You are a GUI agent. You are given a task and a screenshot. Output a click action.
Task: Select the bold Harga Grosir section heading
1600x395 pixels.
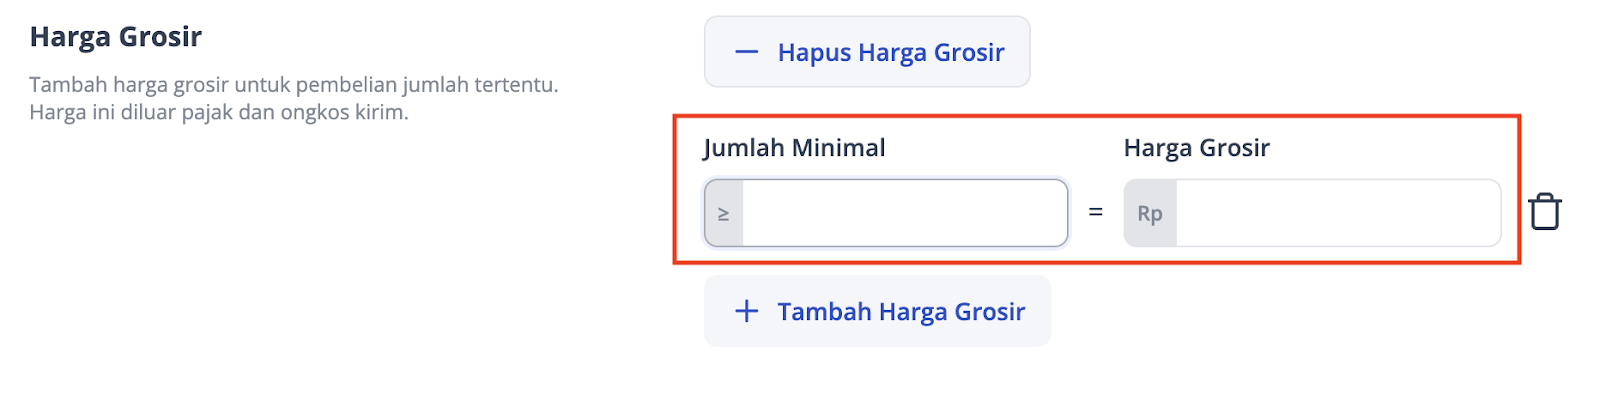tap(116, 37)
